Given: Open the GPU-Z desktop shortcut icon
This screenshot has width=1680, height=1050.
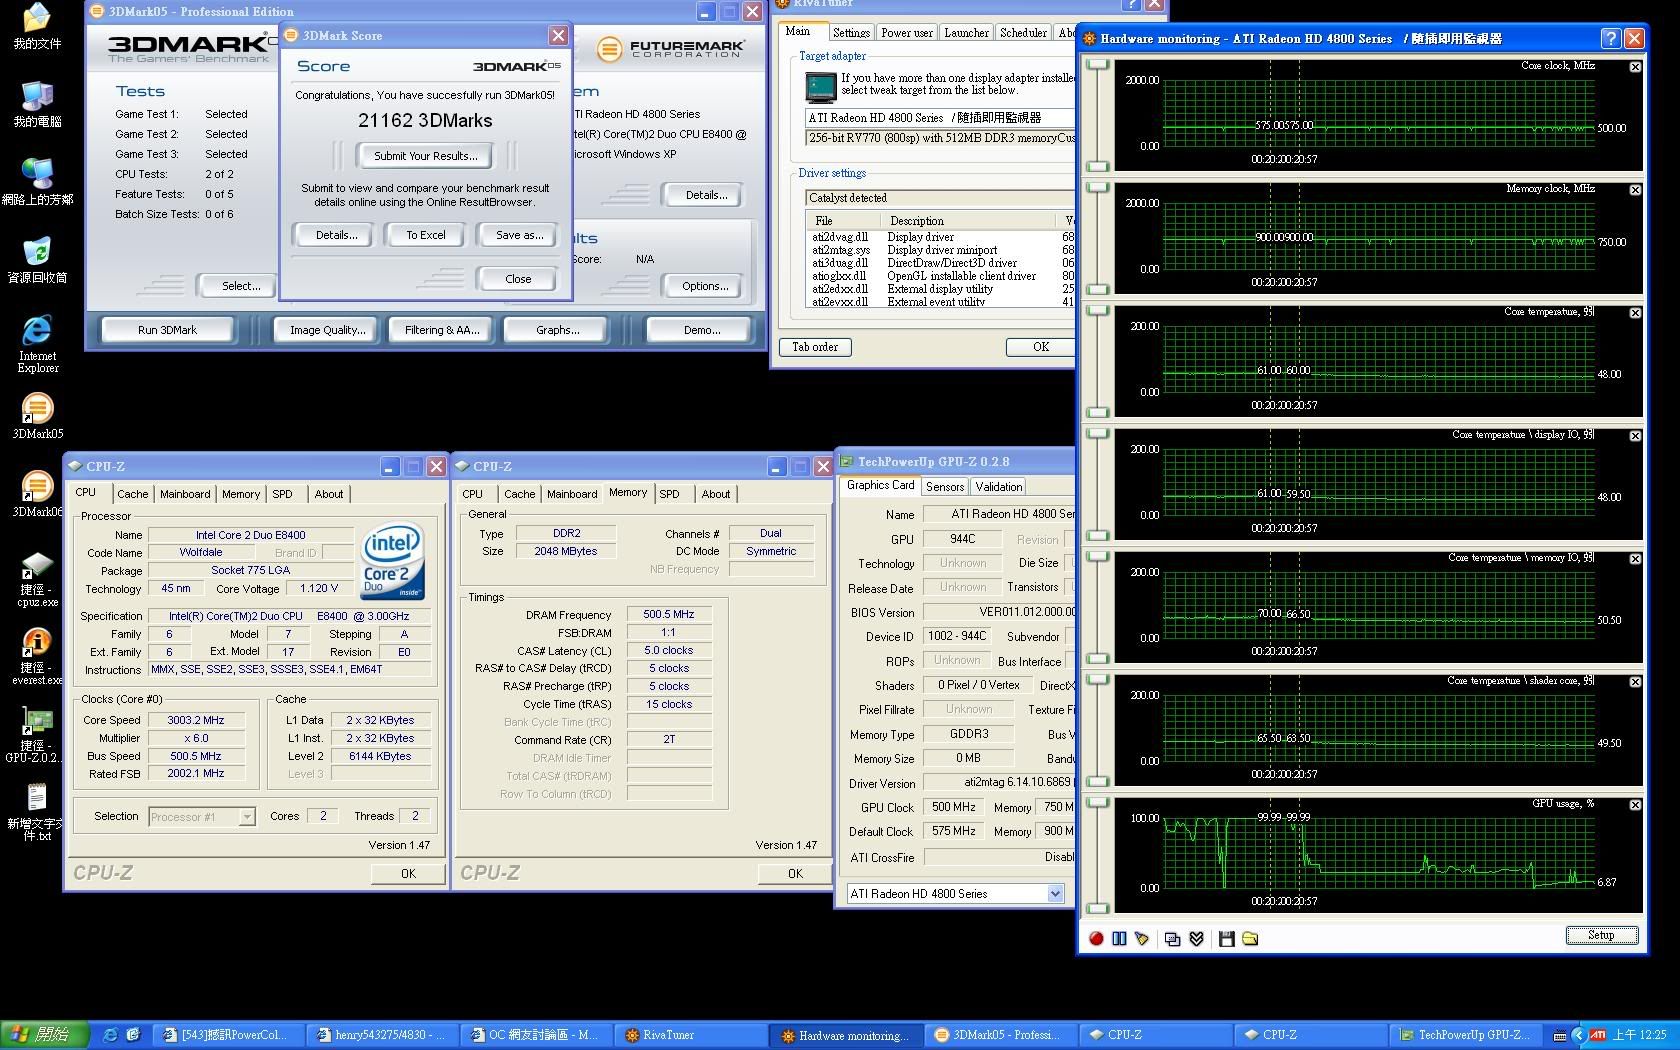Looking at the screenshot, I should coord(37,735).
